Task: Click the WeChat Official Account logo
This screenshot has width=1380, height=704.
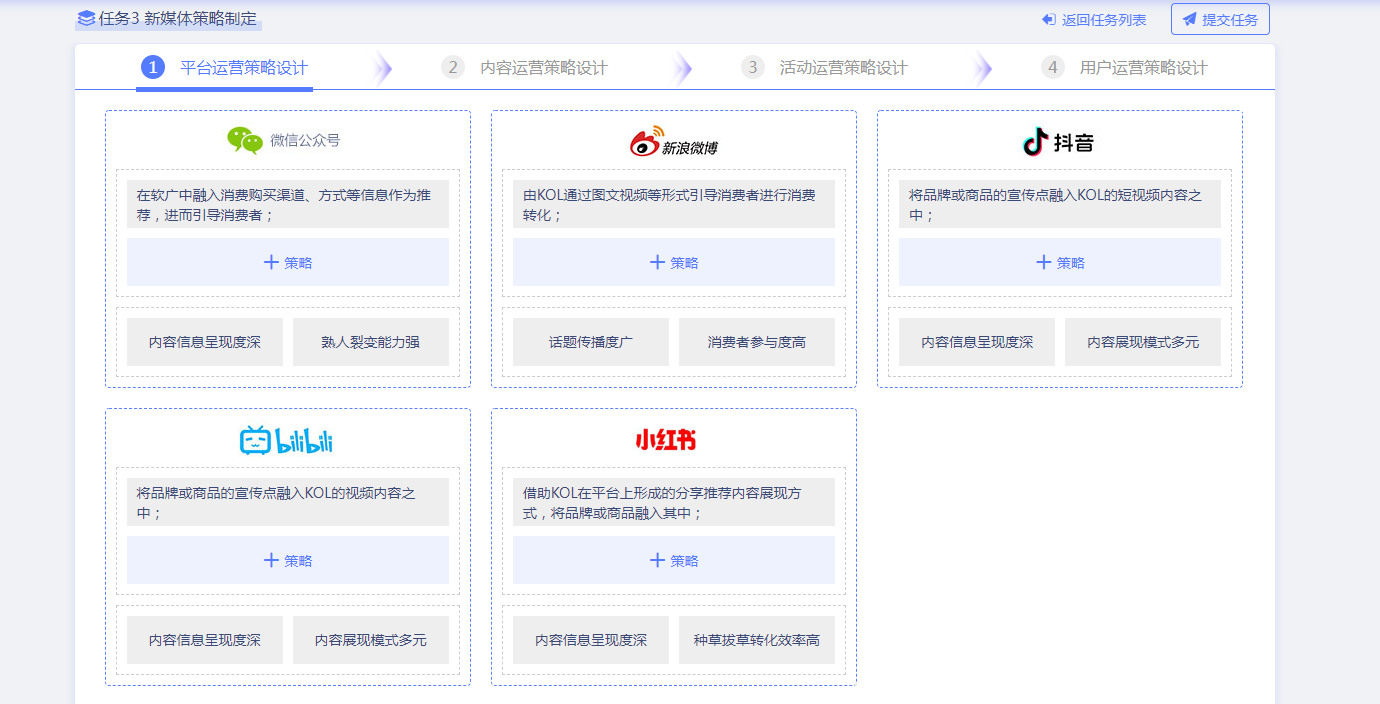Action: [x=284, y=140]
